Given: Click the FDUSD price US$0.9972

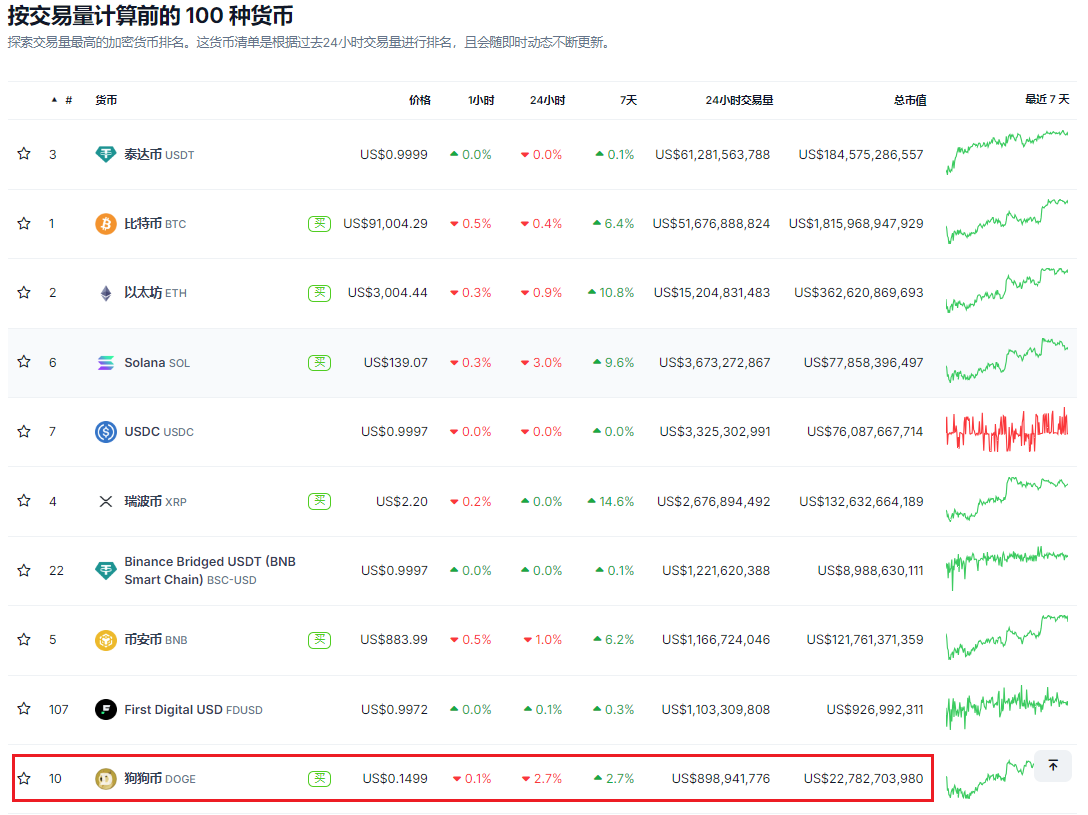Looking at the screenshot, I should (x=394, y=709).
